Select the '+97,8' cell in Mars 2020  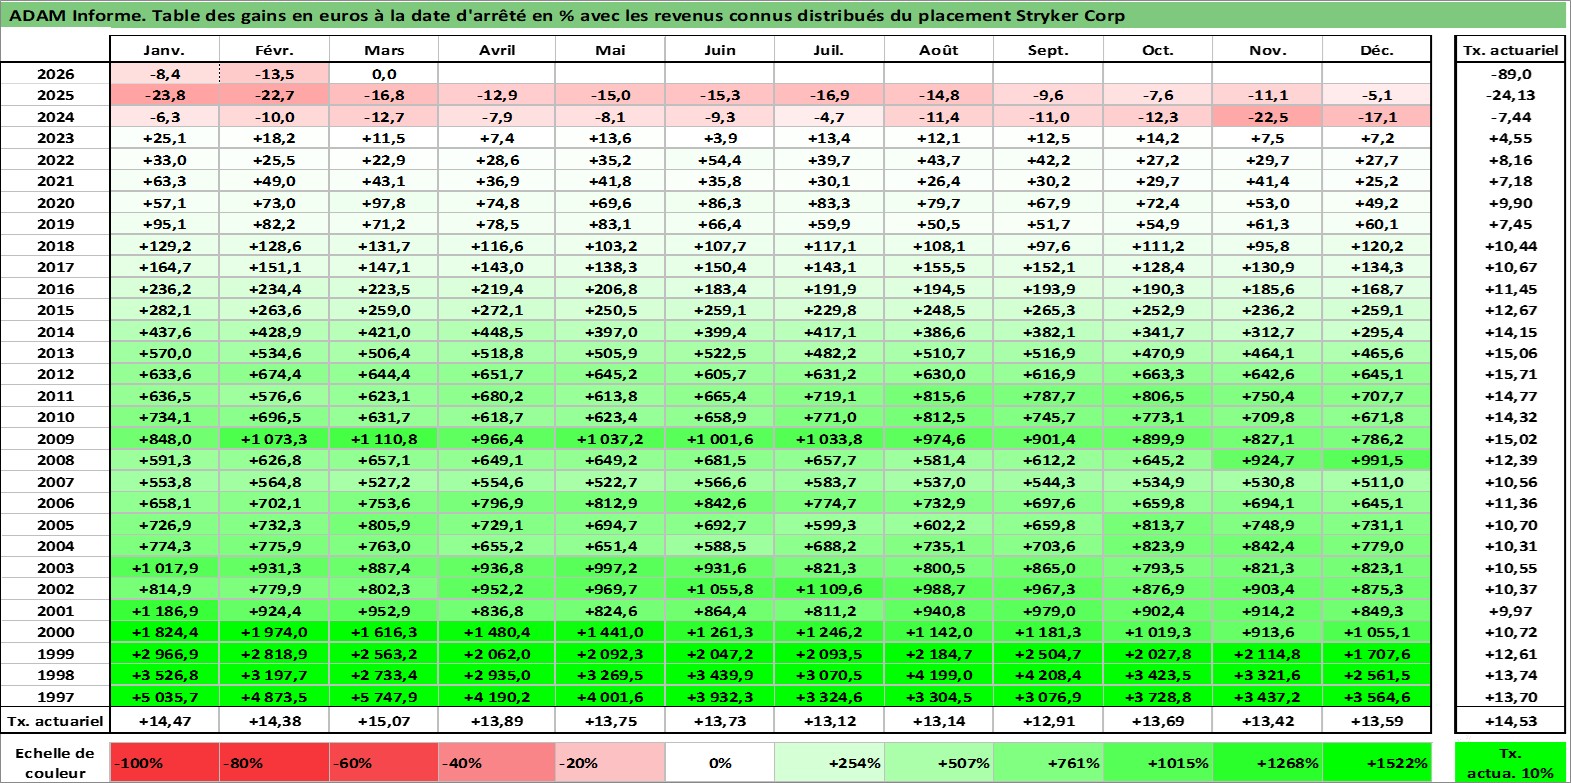click(384, 203)
